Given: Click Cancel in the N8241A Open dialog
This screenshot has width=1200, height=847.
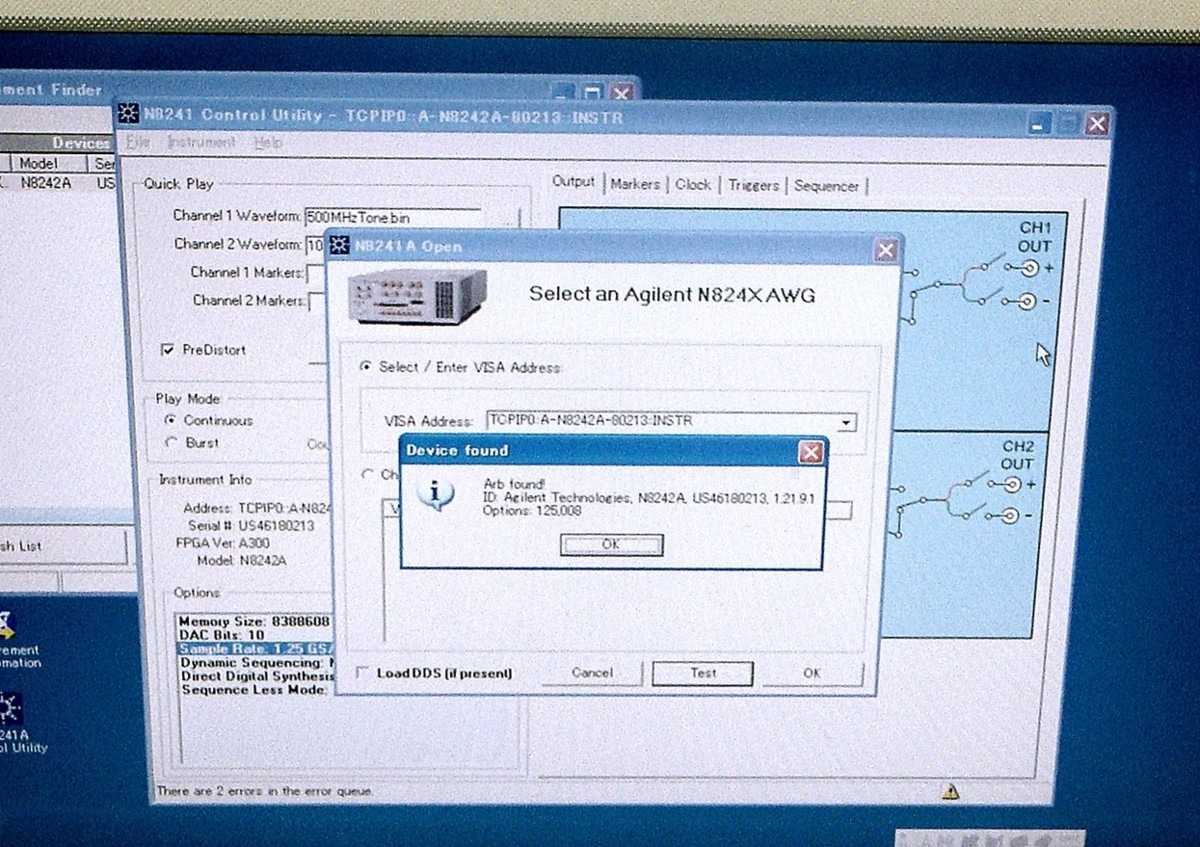Looking at the screenshot, I should 592,673.
